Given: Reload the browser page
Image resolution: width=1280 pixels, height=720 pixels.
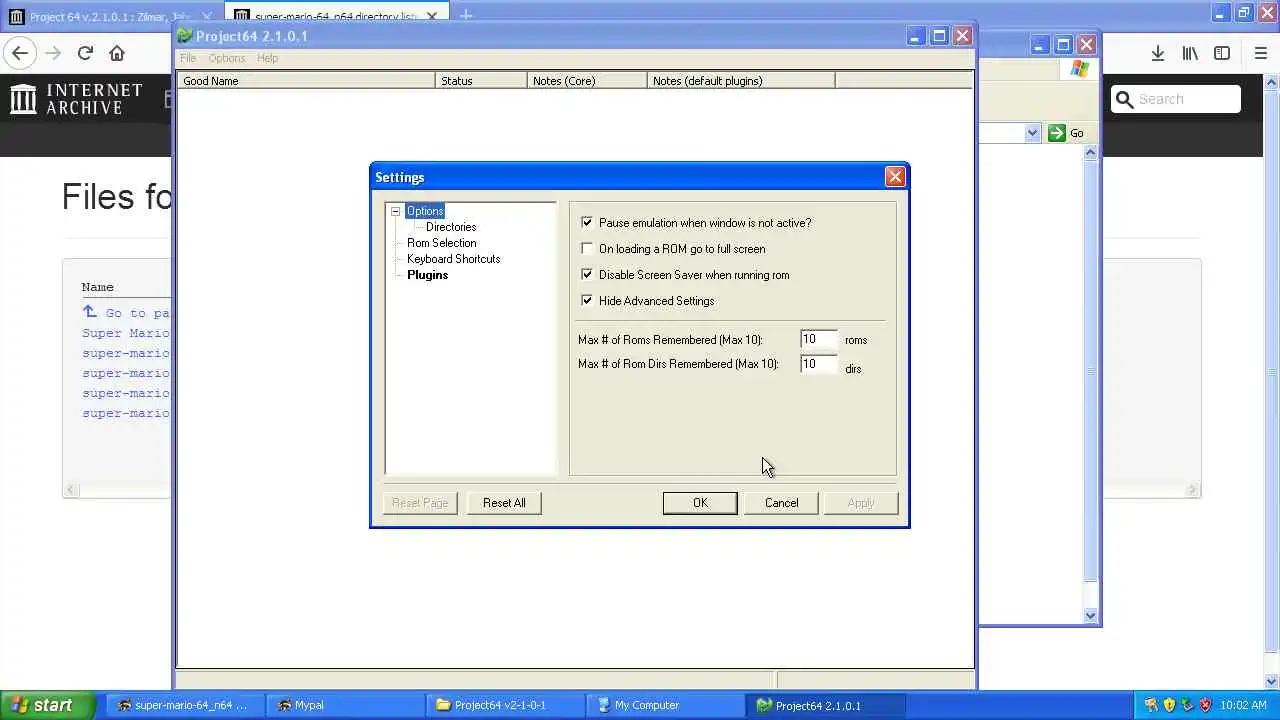Looking at the screenshot, I should (85, 53).
